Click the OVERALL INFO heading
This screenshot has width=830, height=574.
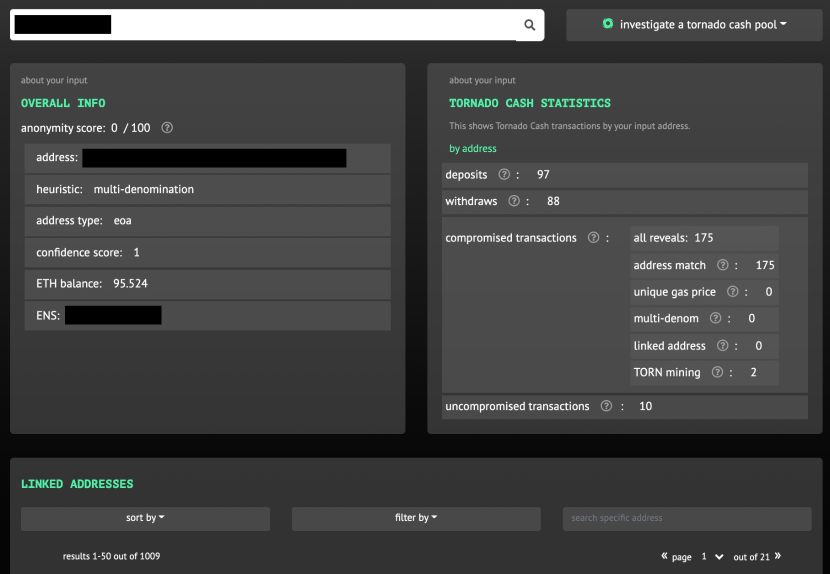click(x=63, y=103)
